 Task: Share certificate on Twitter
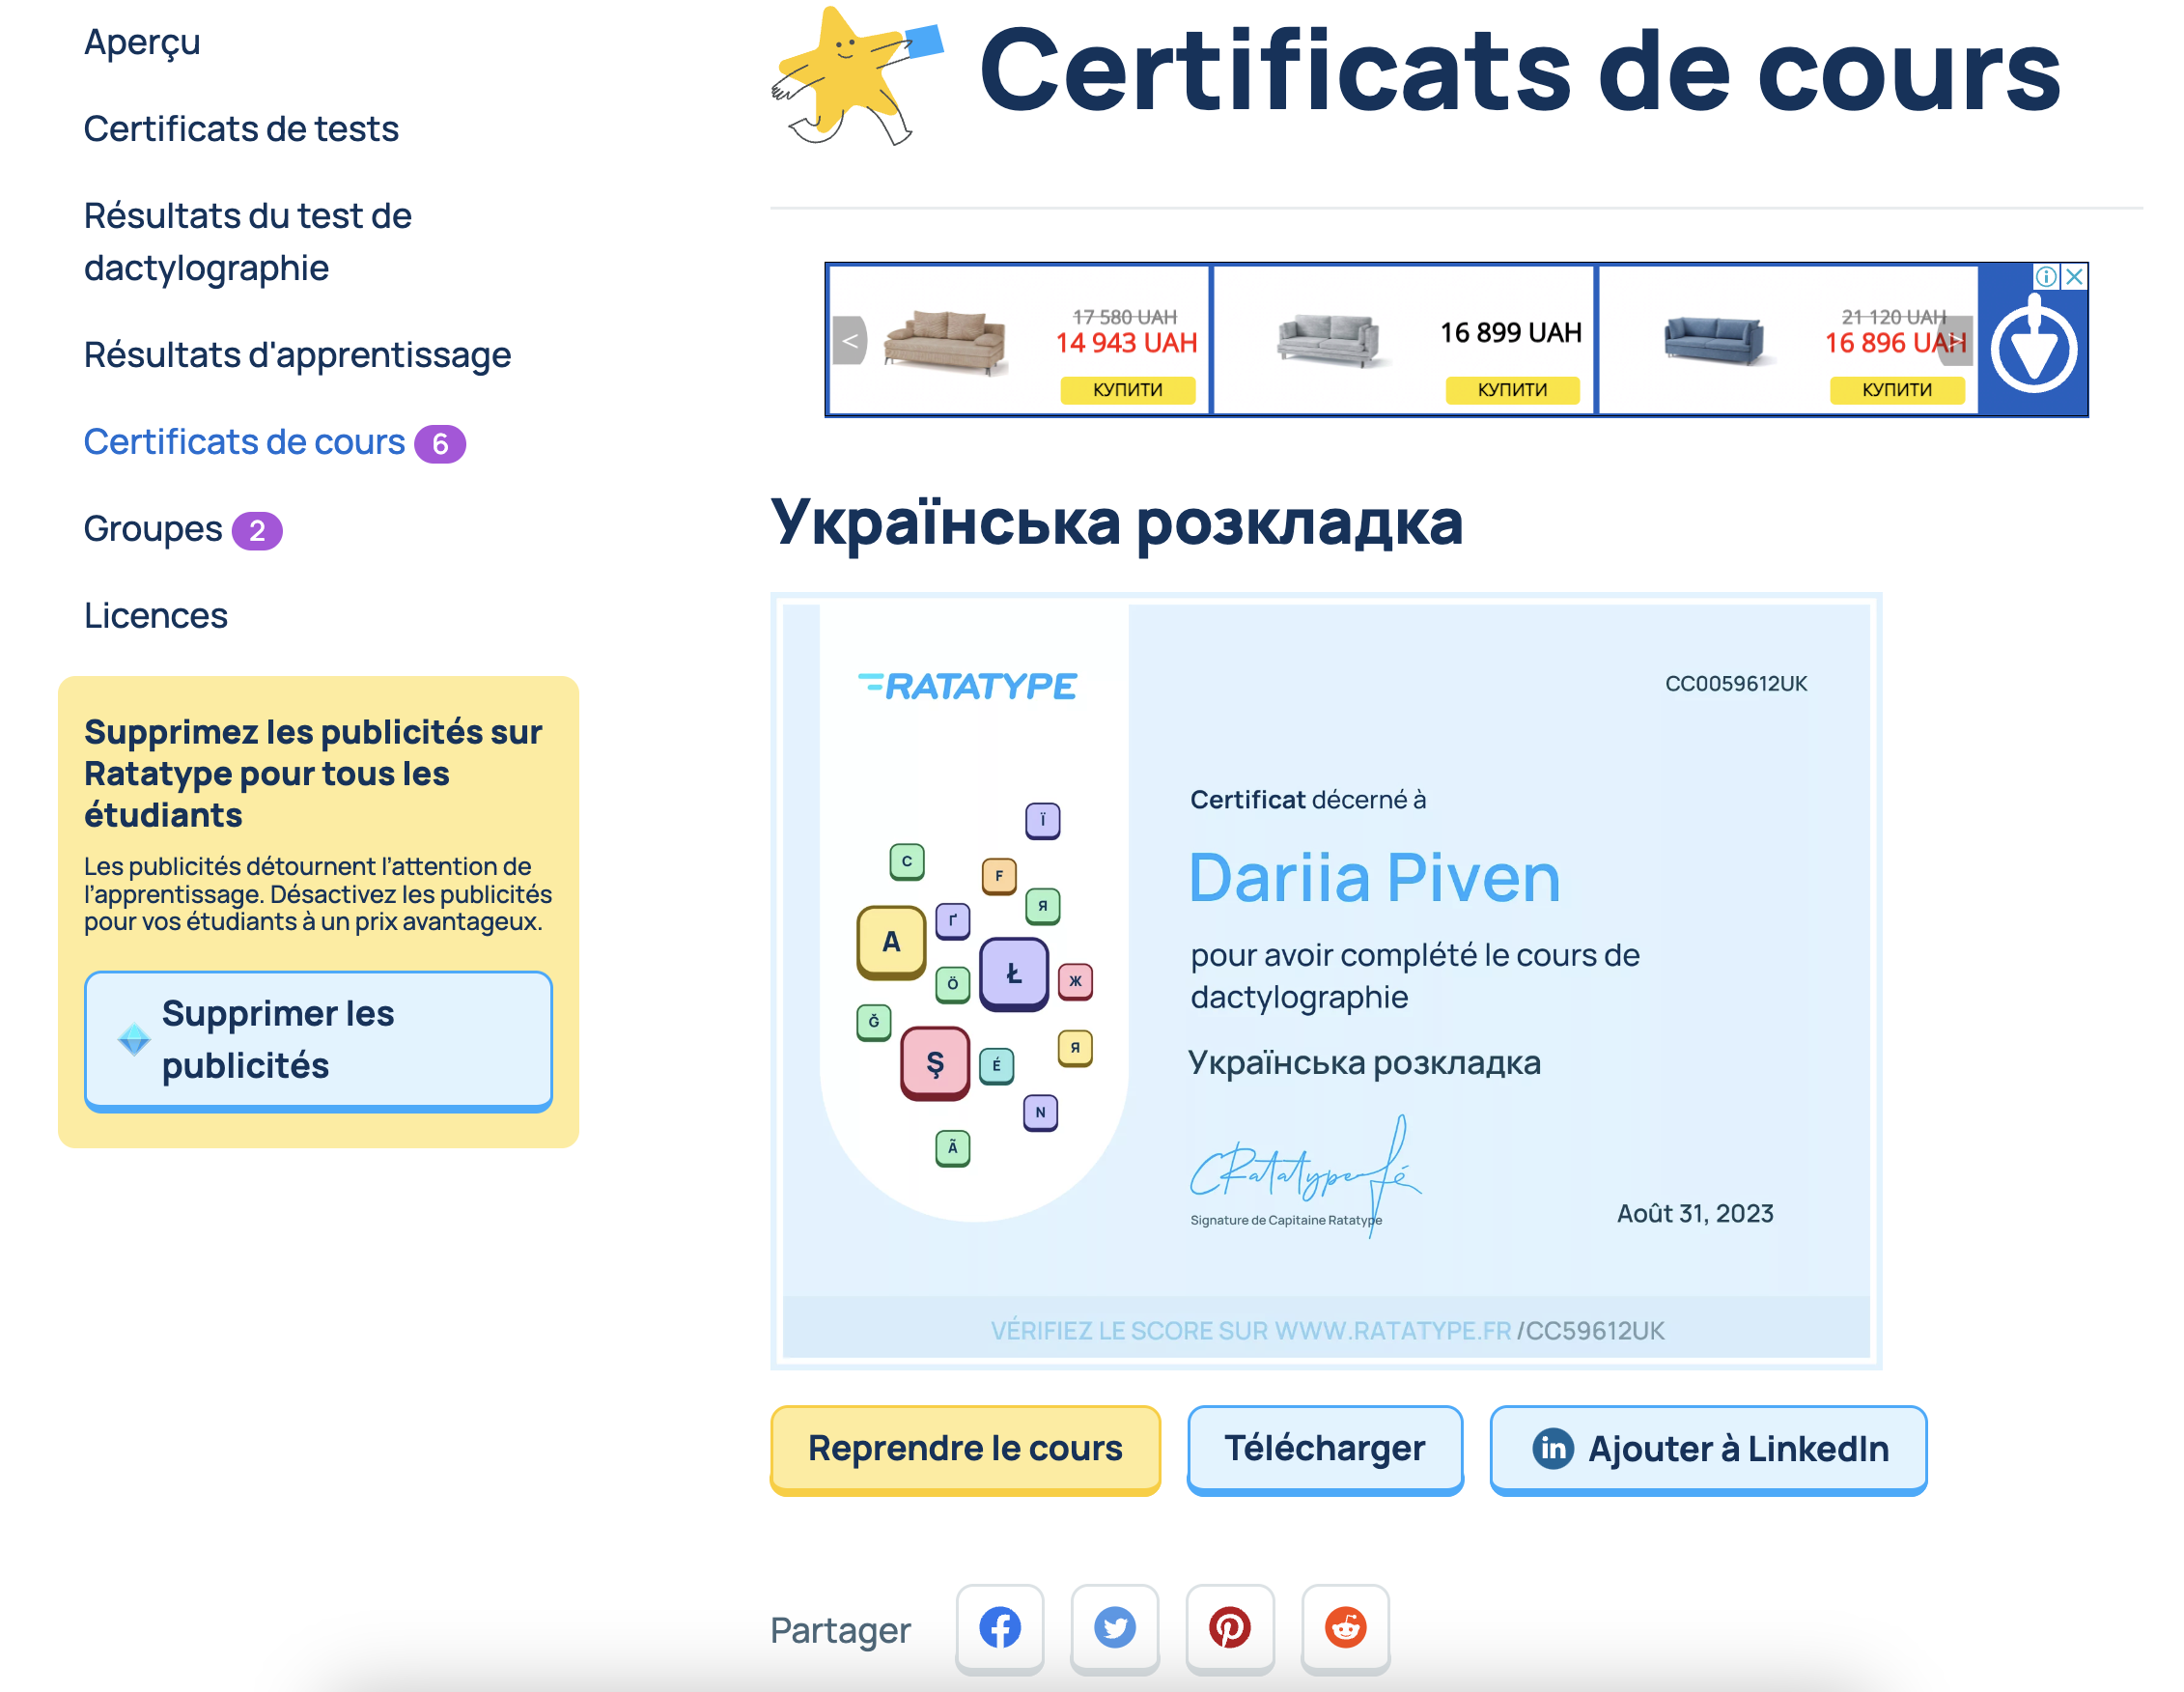point(1114,1627)
